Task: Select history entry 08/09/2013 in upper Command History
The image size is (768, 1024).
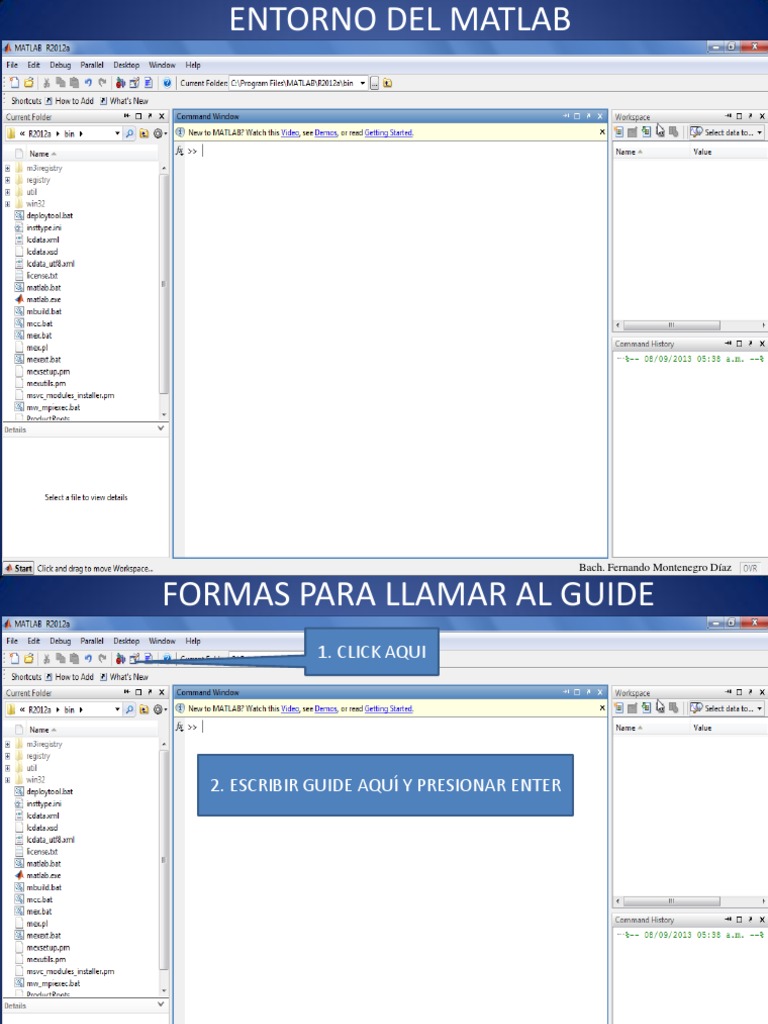Action: (x=690, y=359)
